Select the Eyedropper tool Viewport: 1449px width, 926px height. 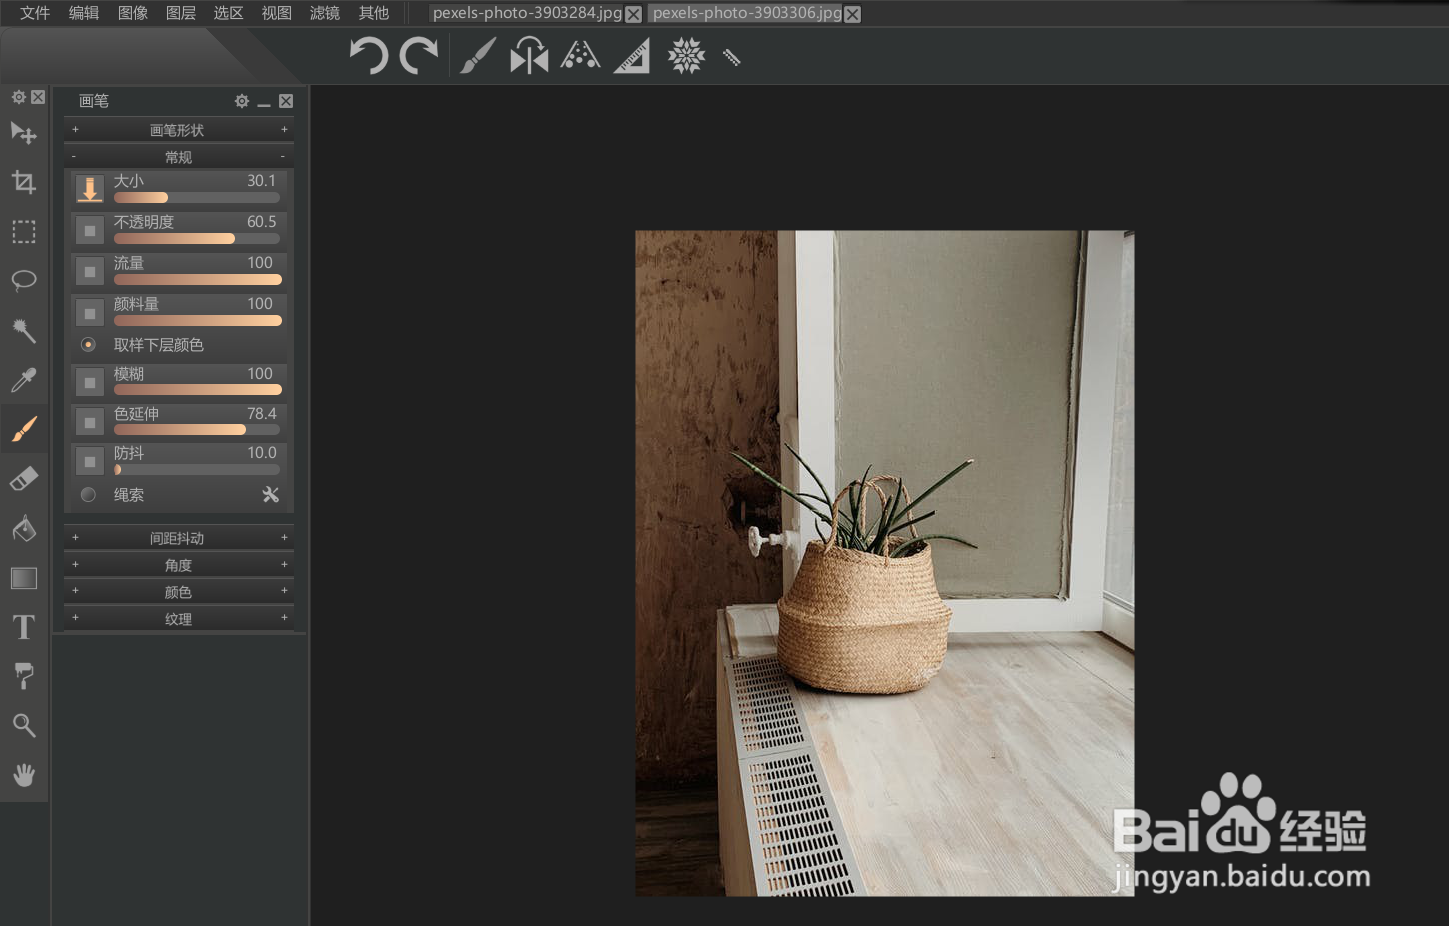tap(23, 380)
